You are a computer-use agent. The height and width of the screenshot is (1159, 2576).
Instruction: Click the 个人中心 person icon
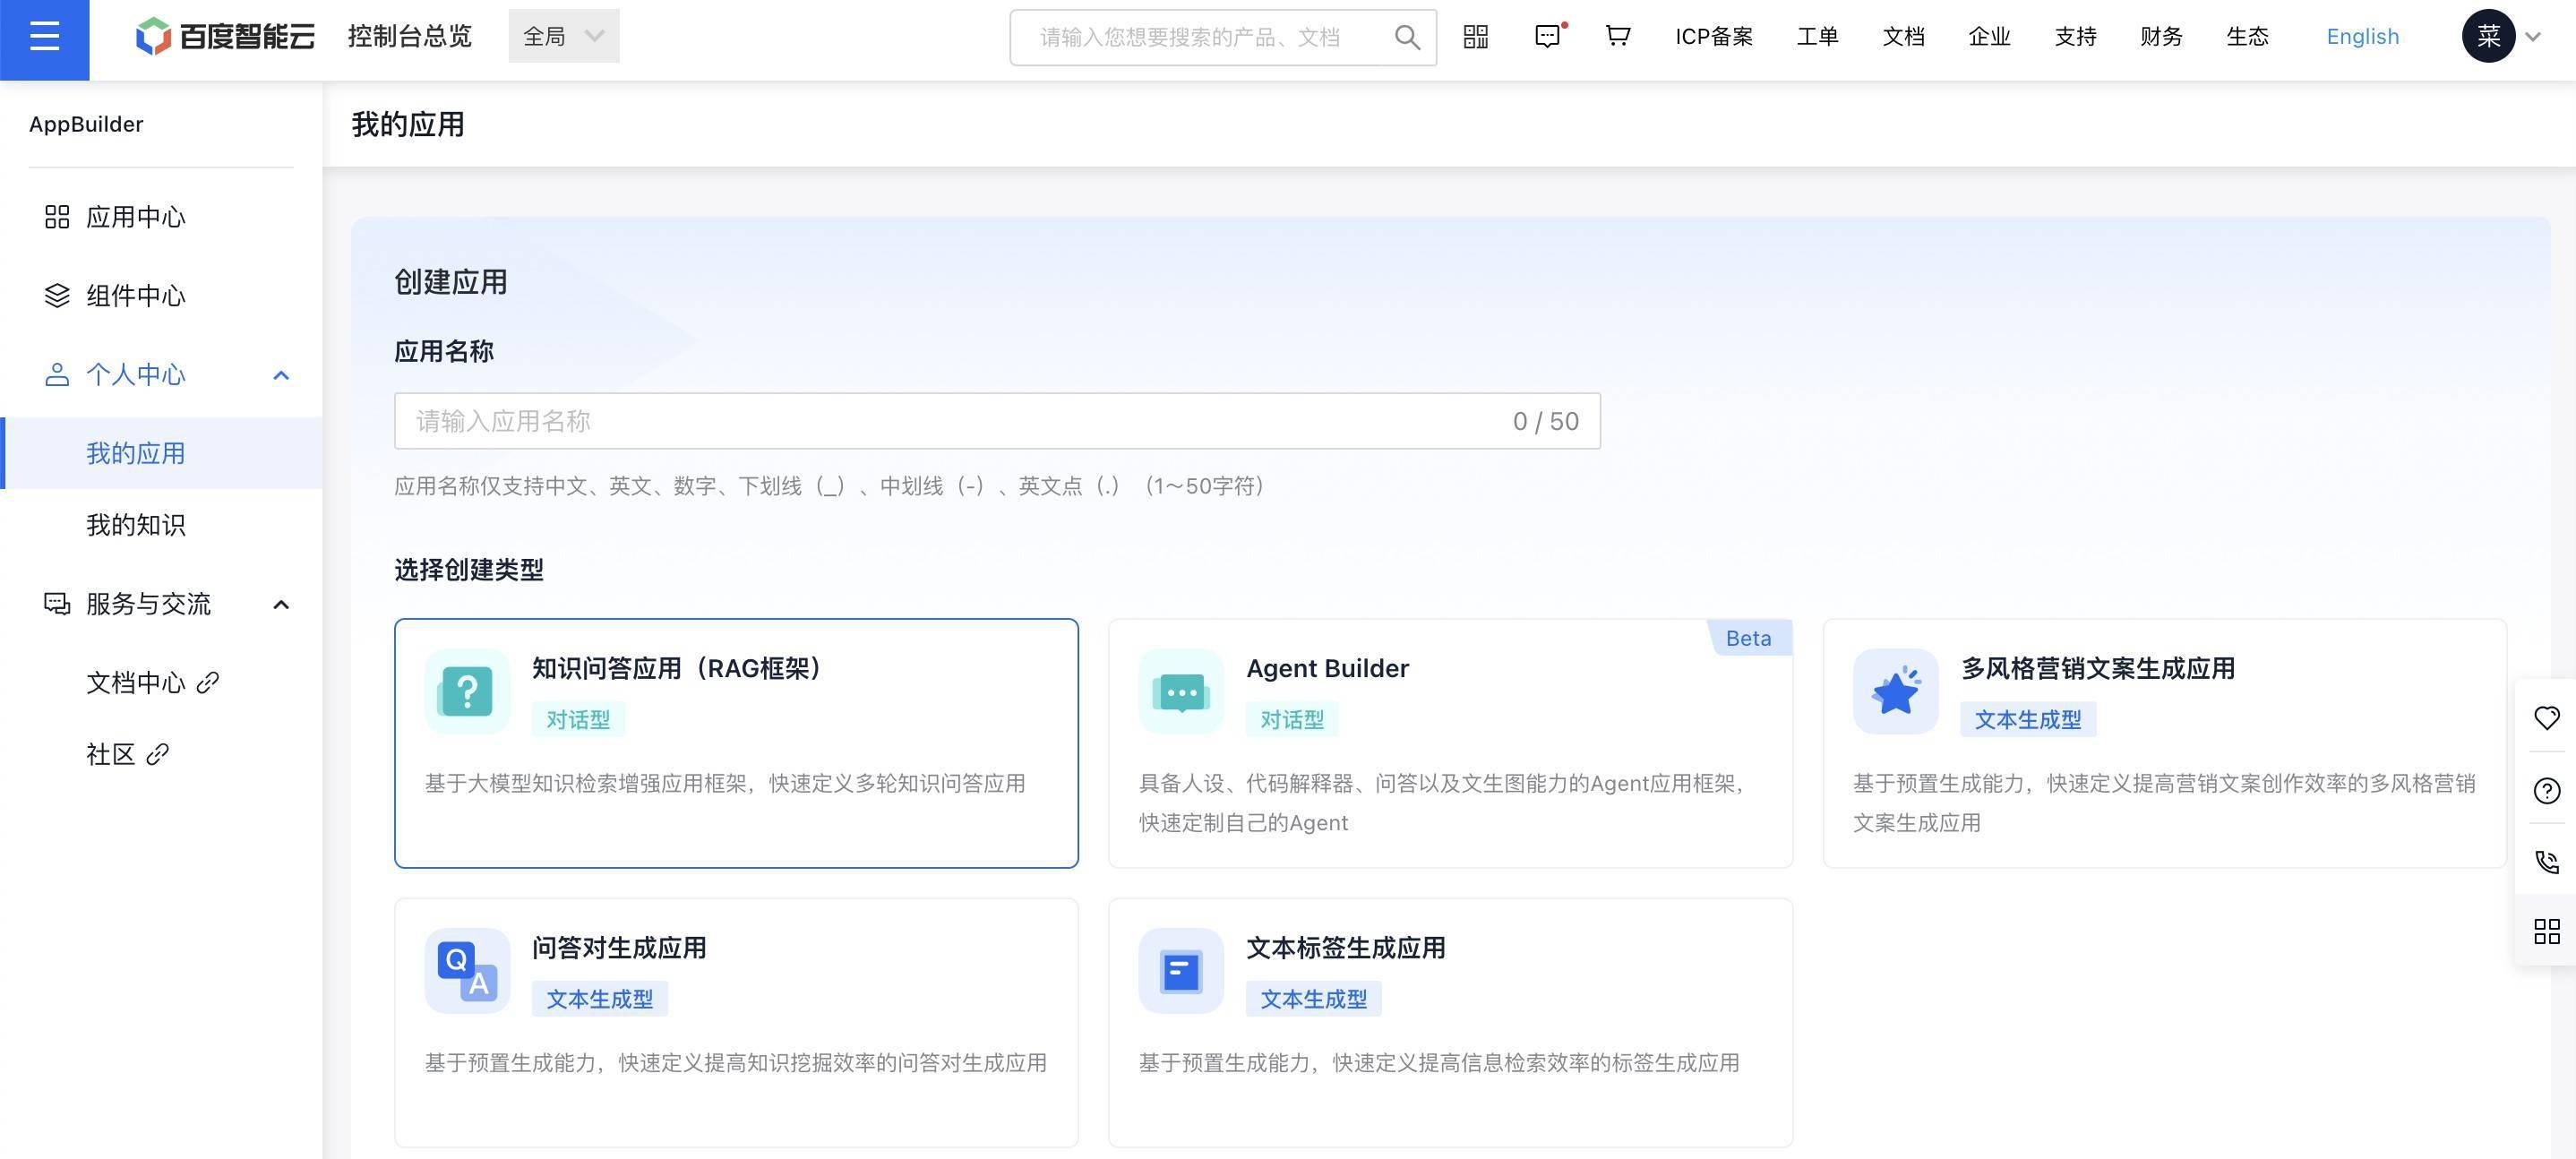click(x=57, y=375)
